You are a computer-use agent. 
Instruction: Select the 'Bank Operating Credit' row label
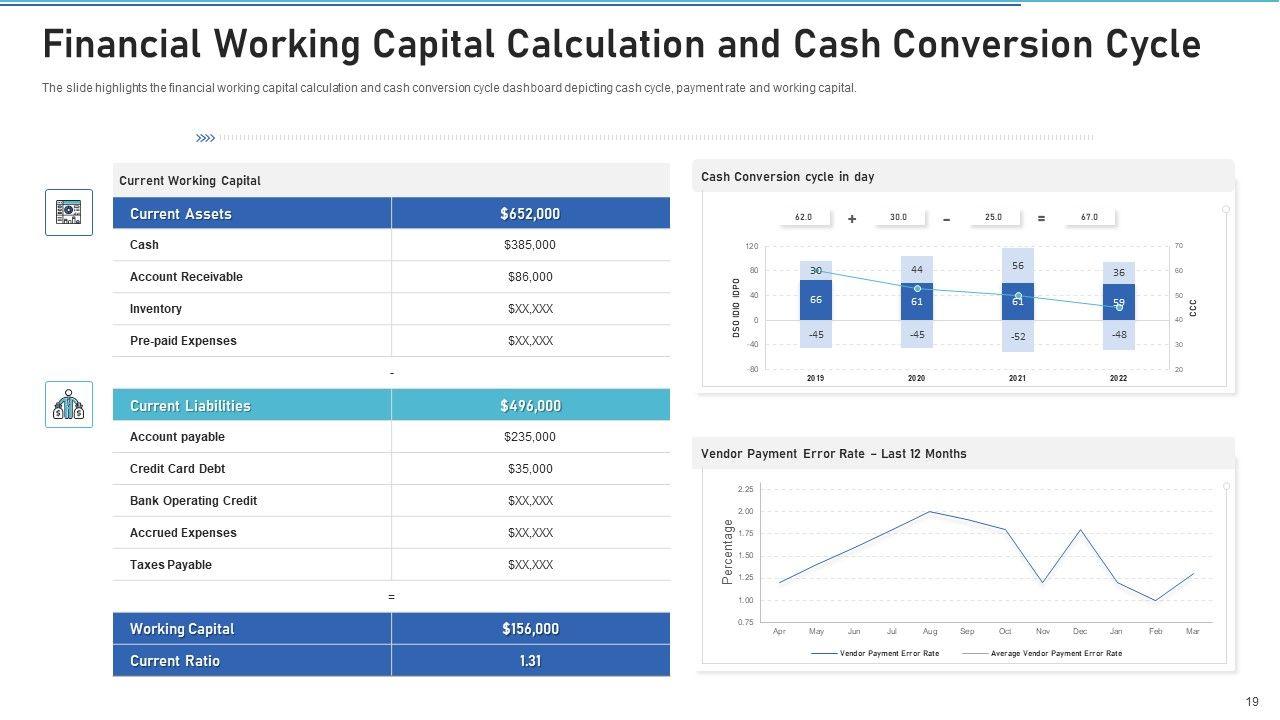(x=193, y=501)
